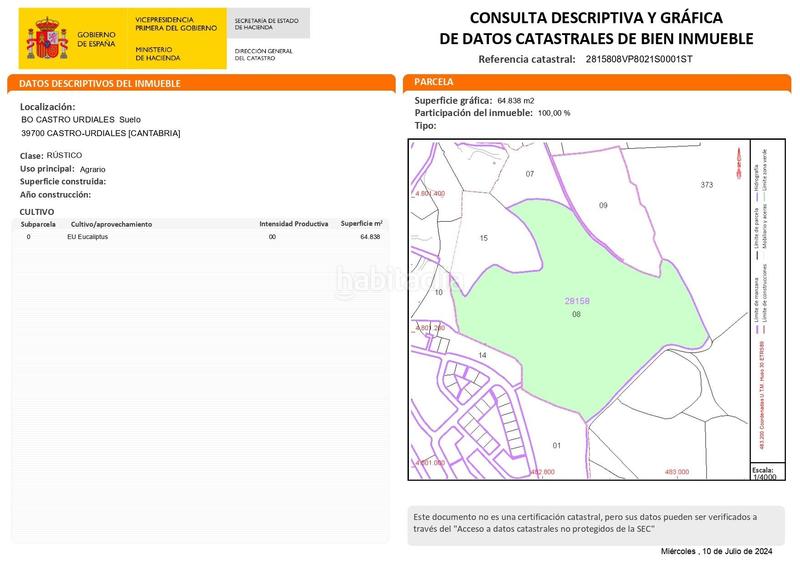Image resolution: width=800 pixels, height=565 pixels.
Task: Click the block number 28158 label
Action: pos(577,300)
